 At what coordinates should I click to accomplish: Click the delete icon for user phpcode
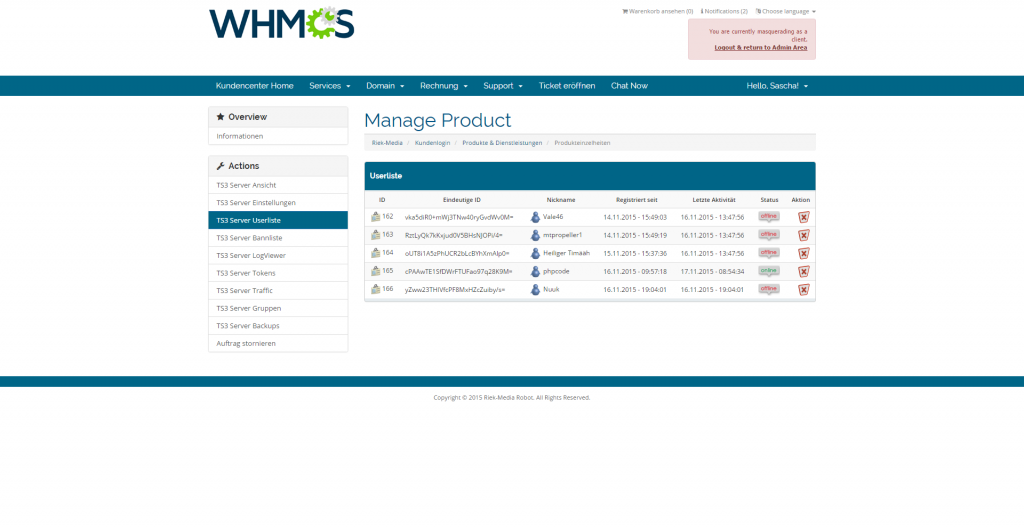pyautogui.click(x=803, y=271)
